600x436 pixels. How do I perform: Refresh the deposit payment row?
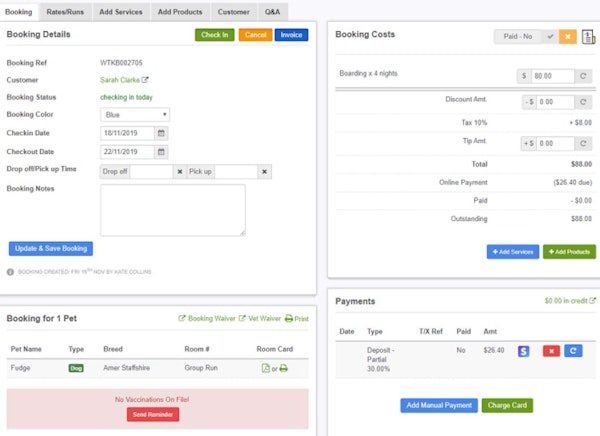coord(573,351)
